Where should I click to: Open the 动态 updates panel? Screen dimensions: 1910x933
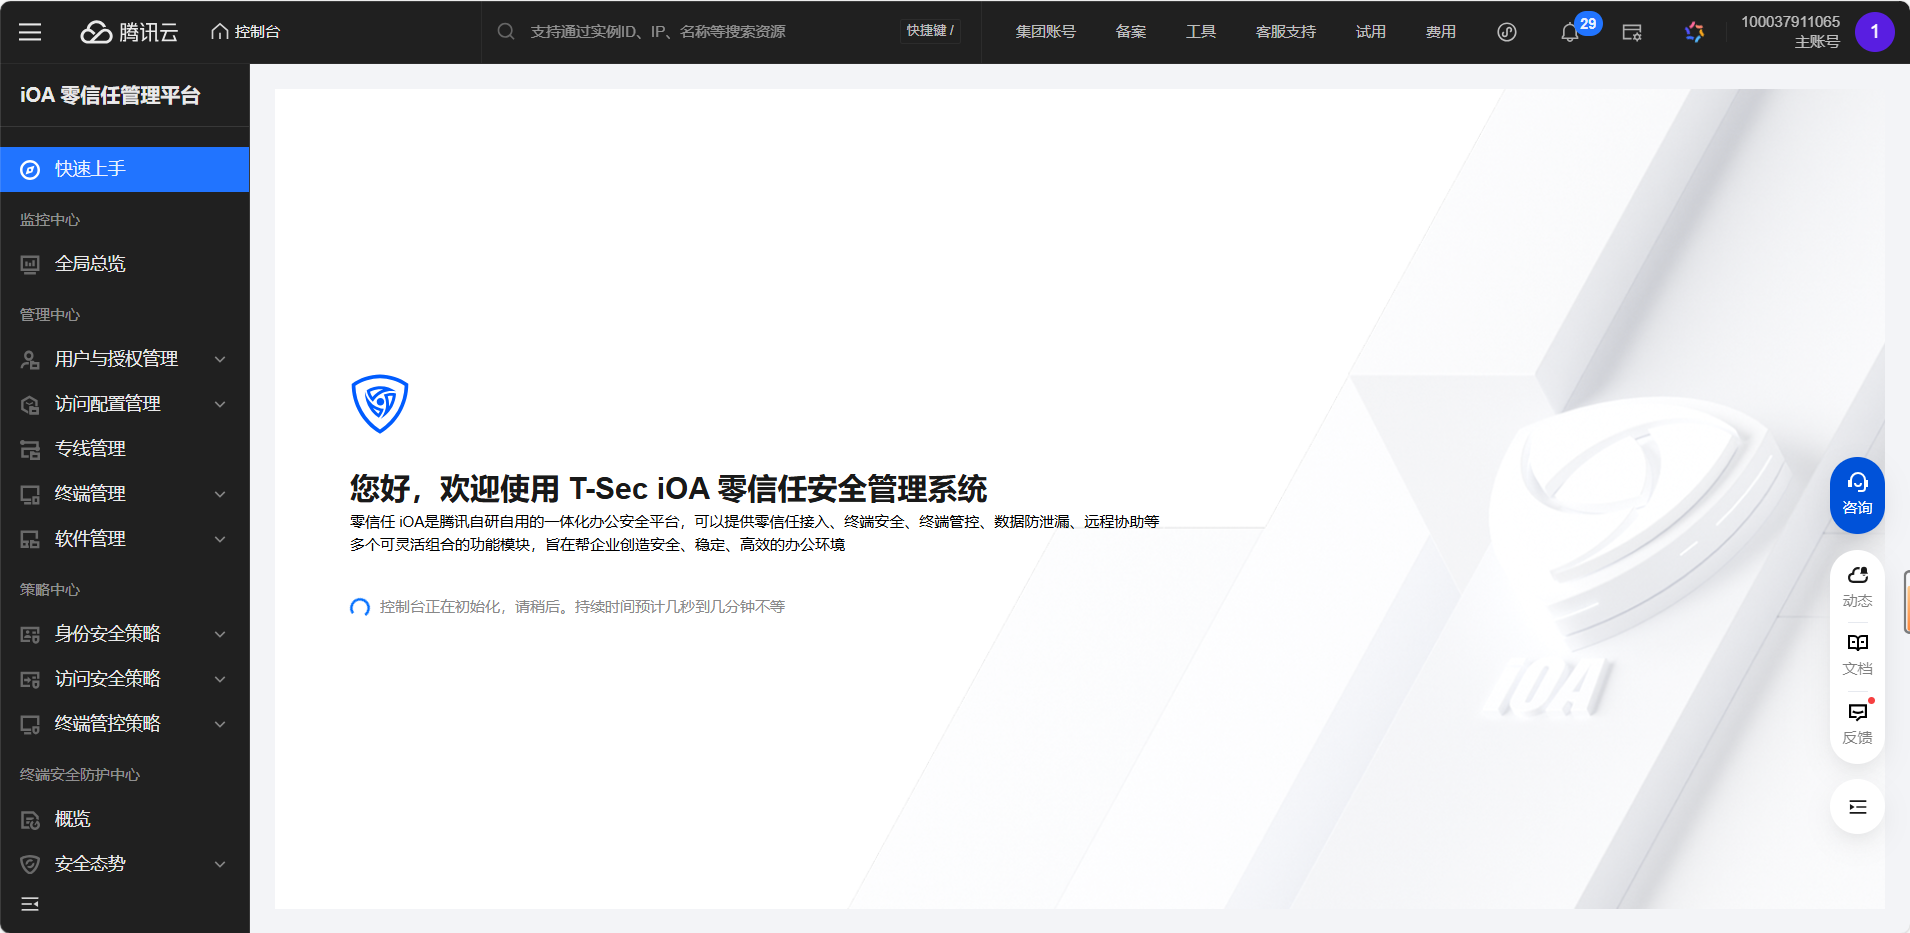[1856, 585]
